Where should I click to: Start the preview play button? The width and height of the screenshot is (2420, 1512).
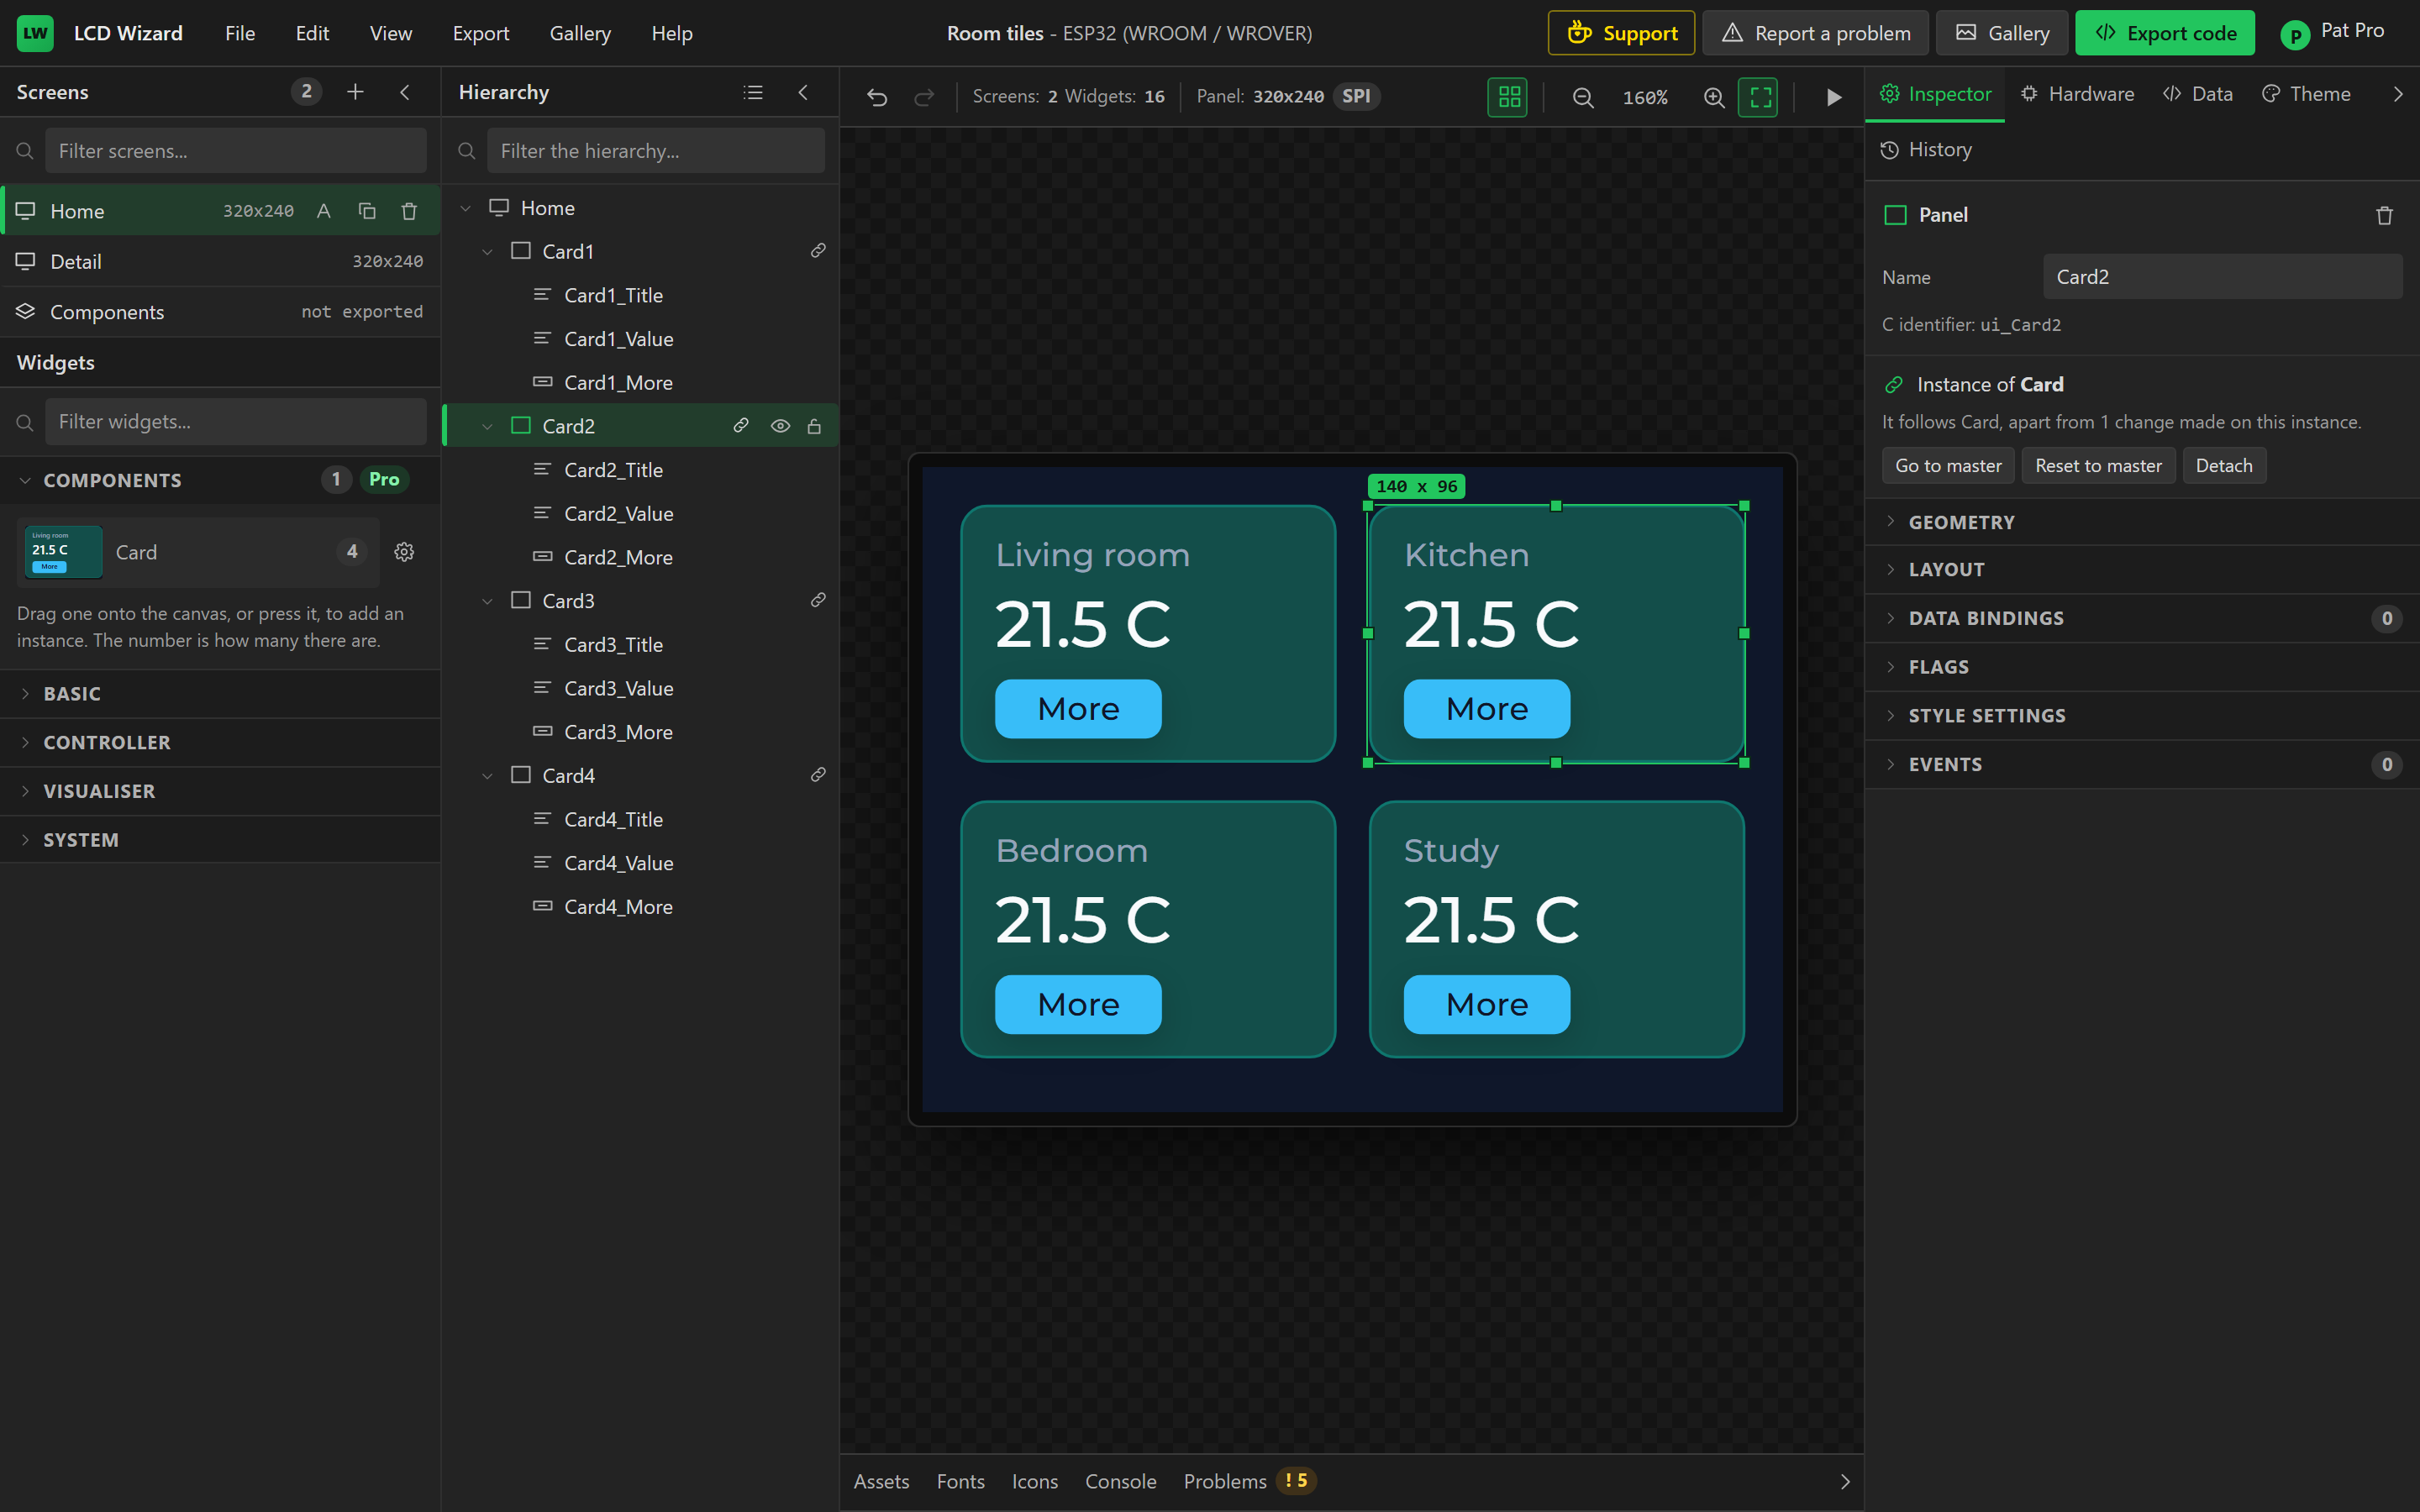(x=1834, y=97)
